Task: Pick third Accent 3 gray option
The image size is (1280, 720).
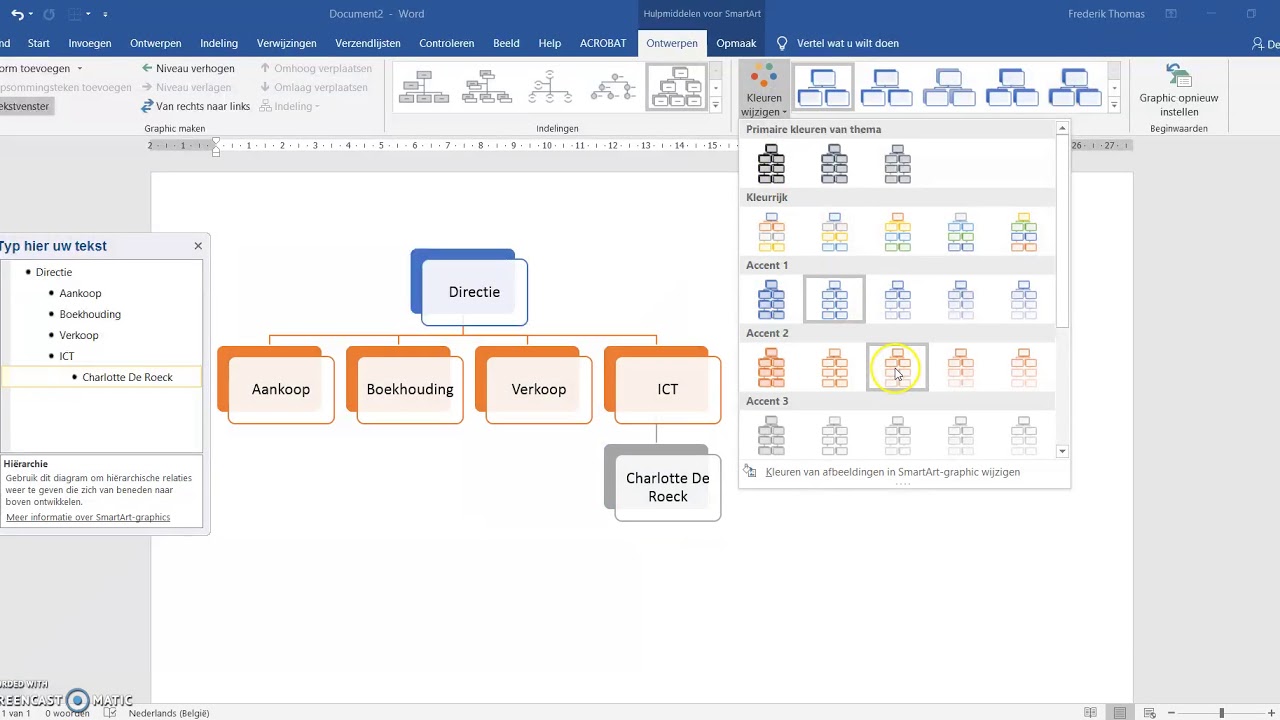Action: point(897,436)
